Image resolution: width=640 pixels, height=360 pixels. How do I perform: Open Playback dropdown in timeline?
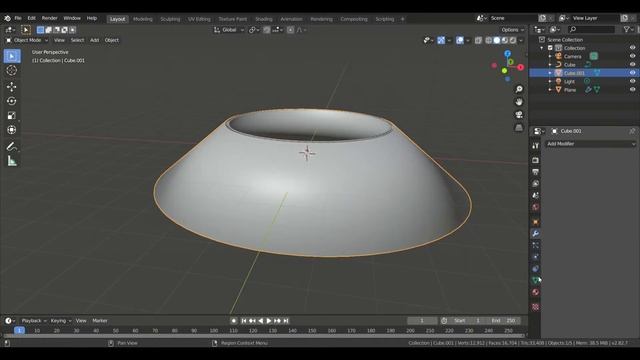point(33,321)
